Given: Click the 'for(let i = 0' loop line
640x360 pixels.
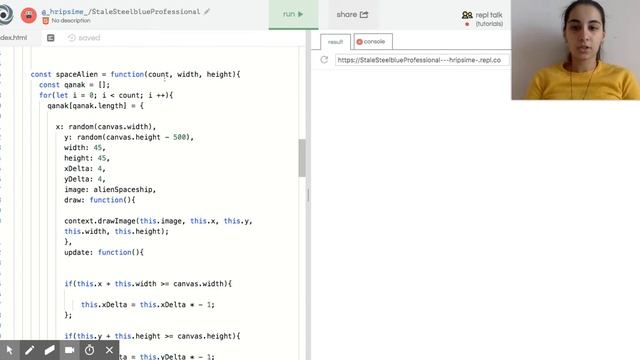Looking at the screenshot, I should coord(106,95).
